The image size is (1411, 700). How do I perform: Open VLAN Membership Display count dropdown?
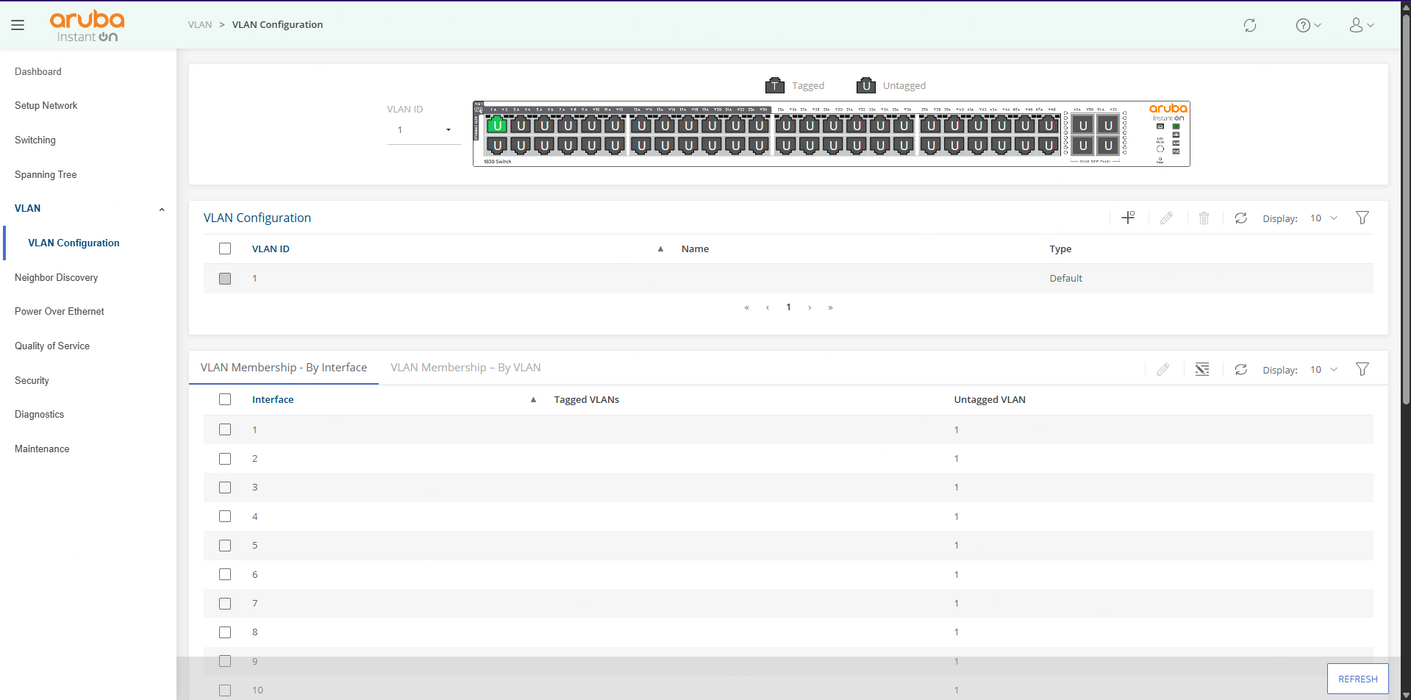click(1324, 369)
